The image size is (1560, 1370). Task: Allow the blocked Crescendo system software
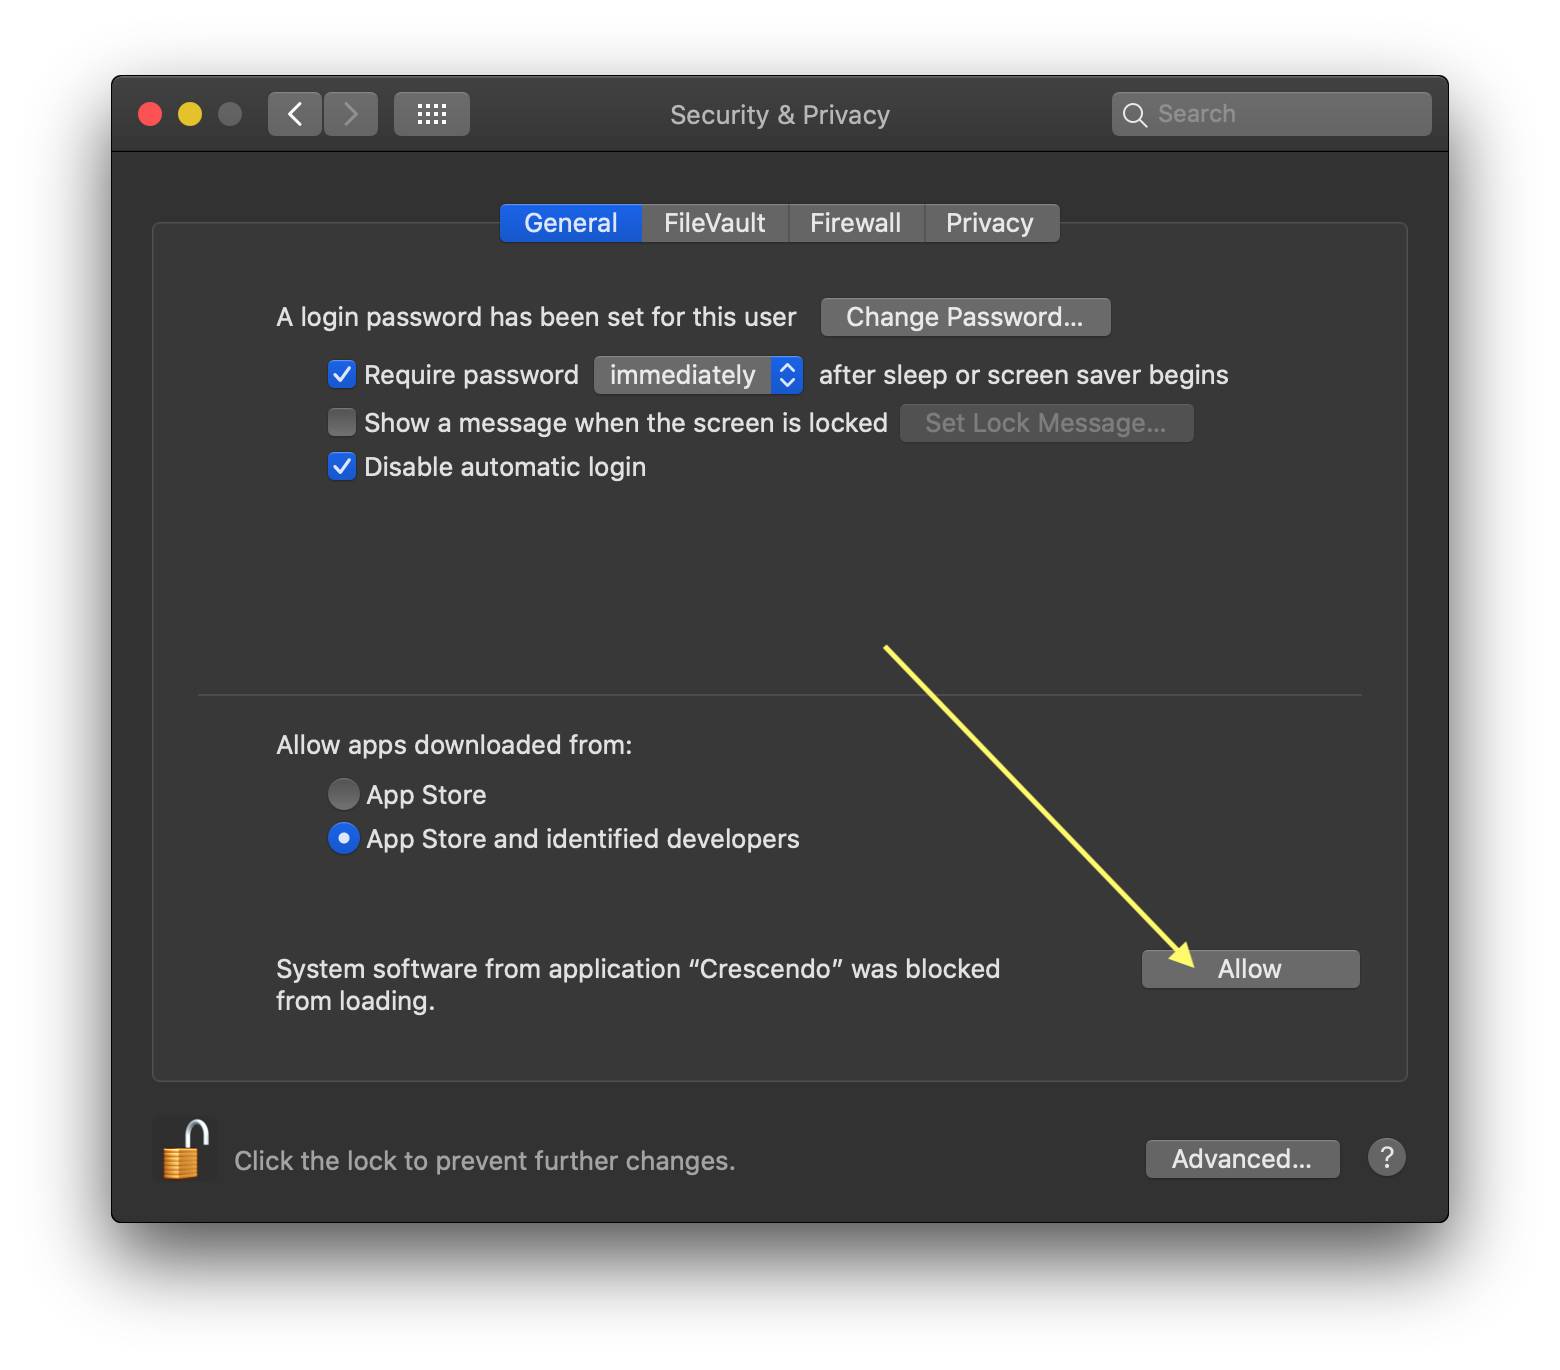click(x=1249, y=968)
